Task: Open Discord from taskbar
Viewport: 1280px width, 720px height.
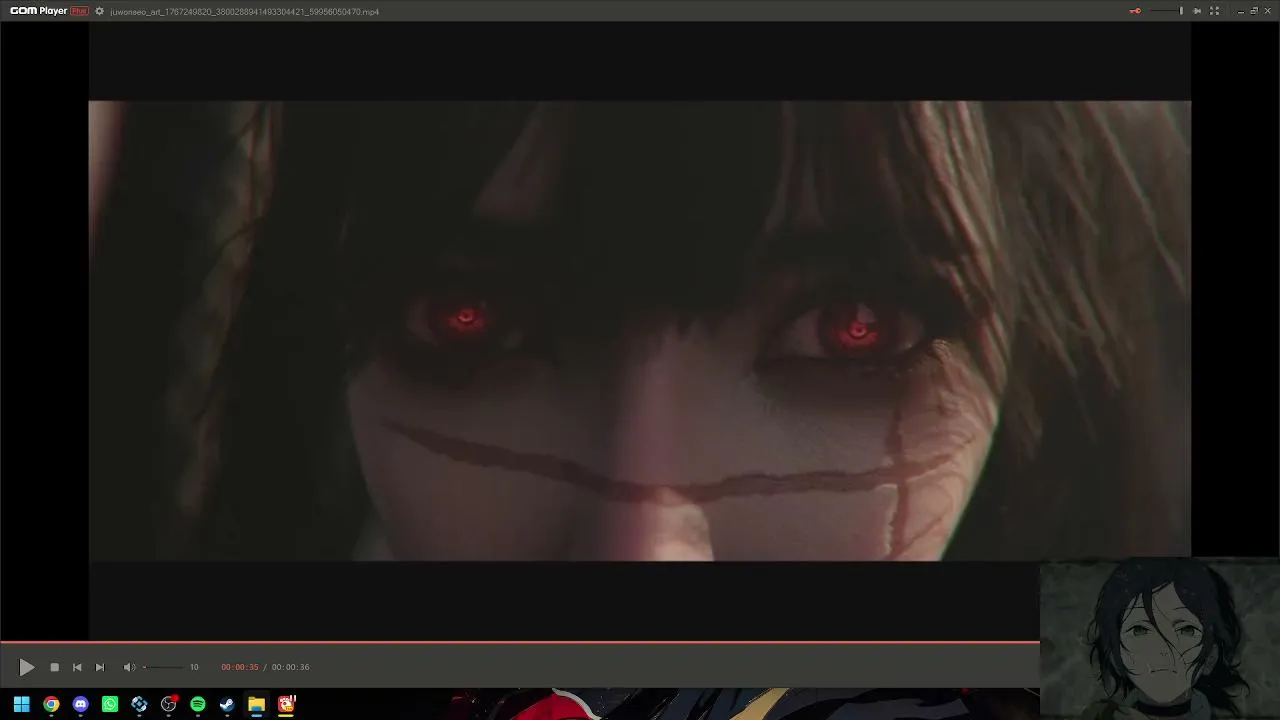Action: pyautogui.click(x=81, y=704)
